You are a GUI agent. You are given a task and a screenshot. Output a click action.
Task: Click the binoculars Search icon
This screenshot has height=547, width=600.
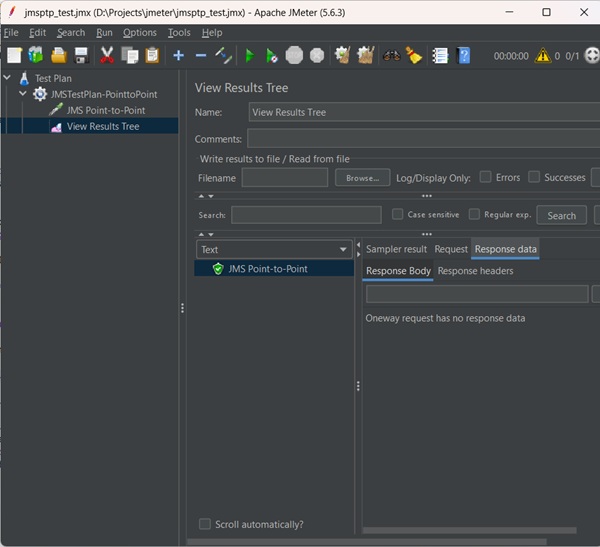(x=391, y=55)
